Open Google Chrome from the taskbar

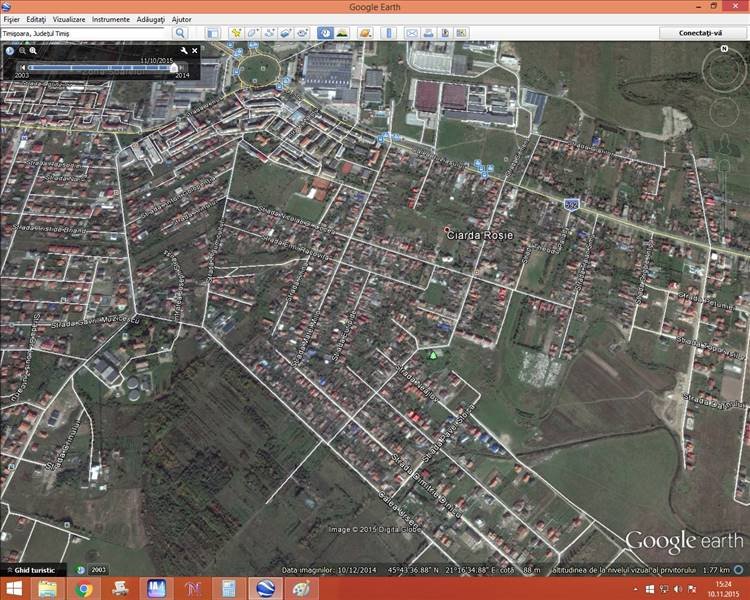tap(84, 588)
